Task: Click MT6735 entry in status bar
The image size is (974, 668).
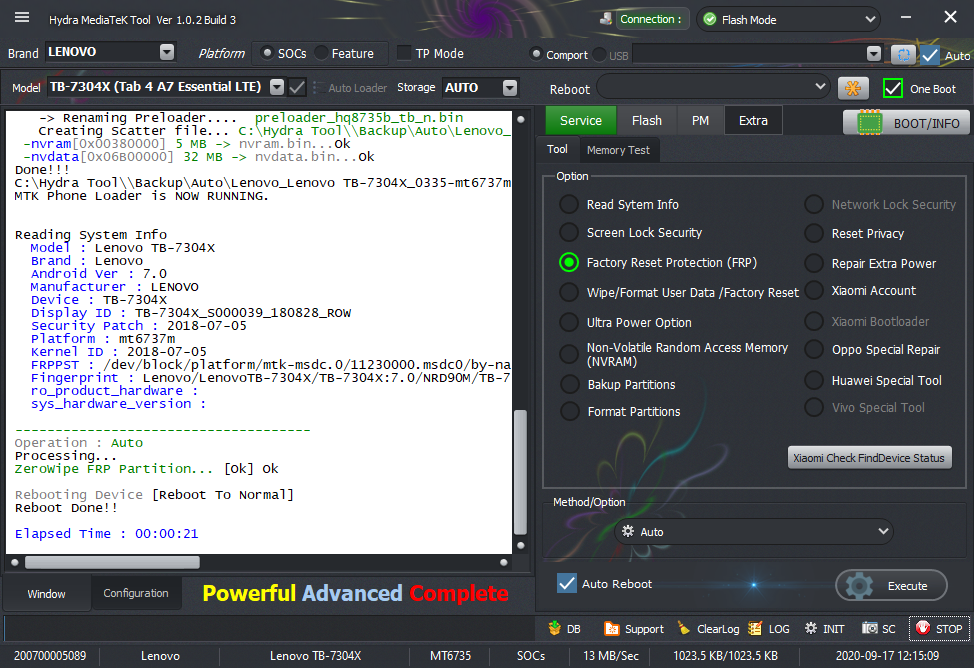Action: tap(450, 656)
